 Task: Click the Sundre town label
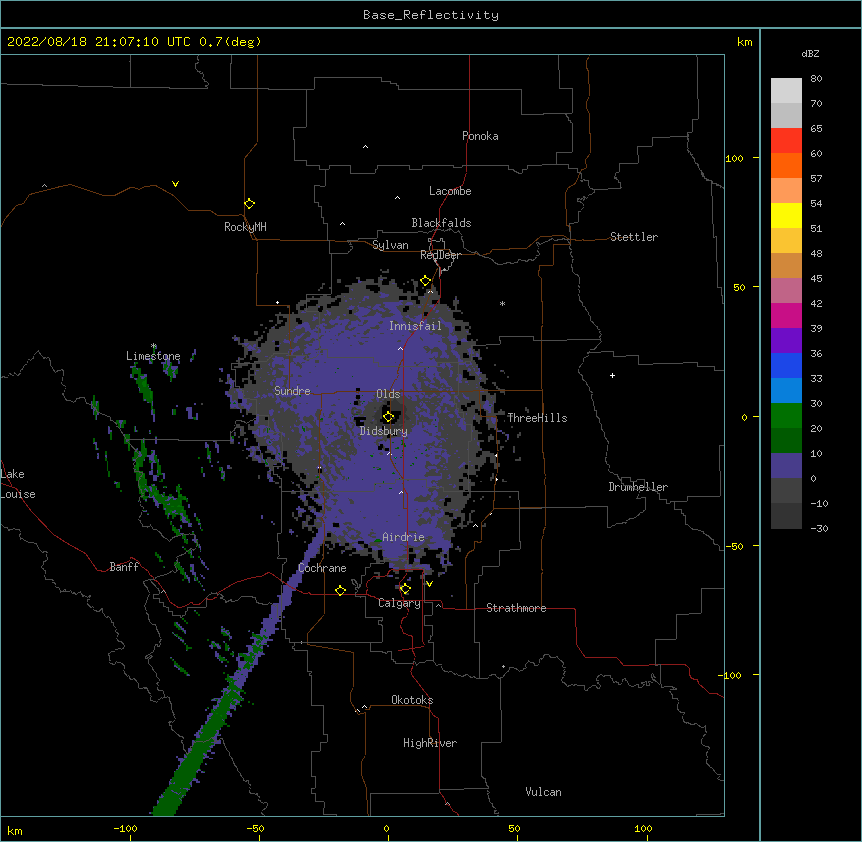click(x=292, y=391)
